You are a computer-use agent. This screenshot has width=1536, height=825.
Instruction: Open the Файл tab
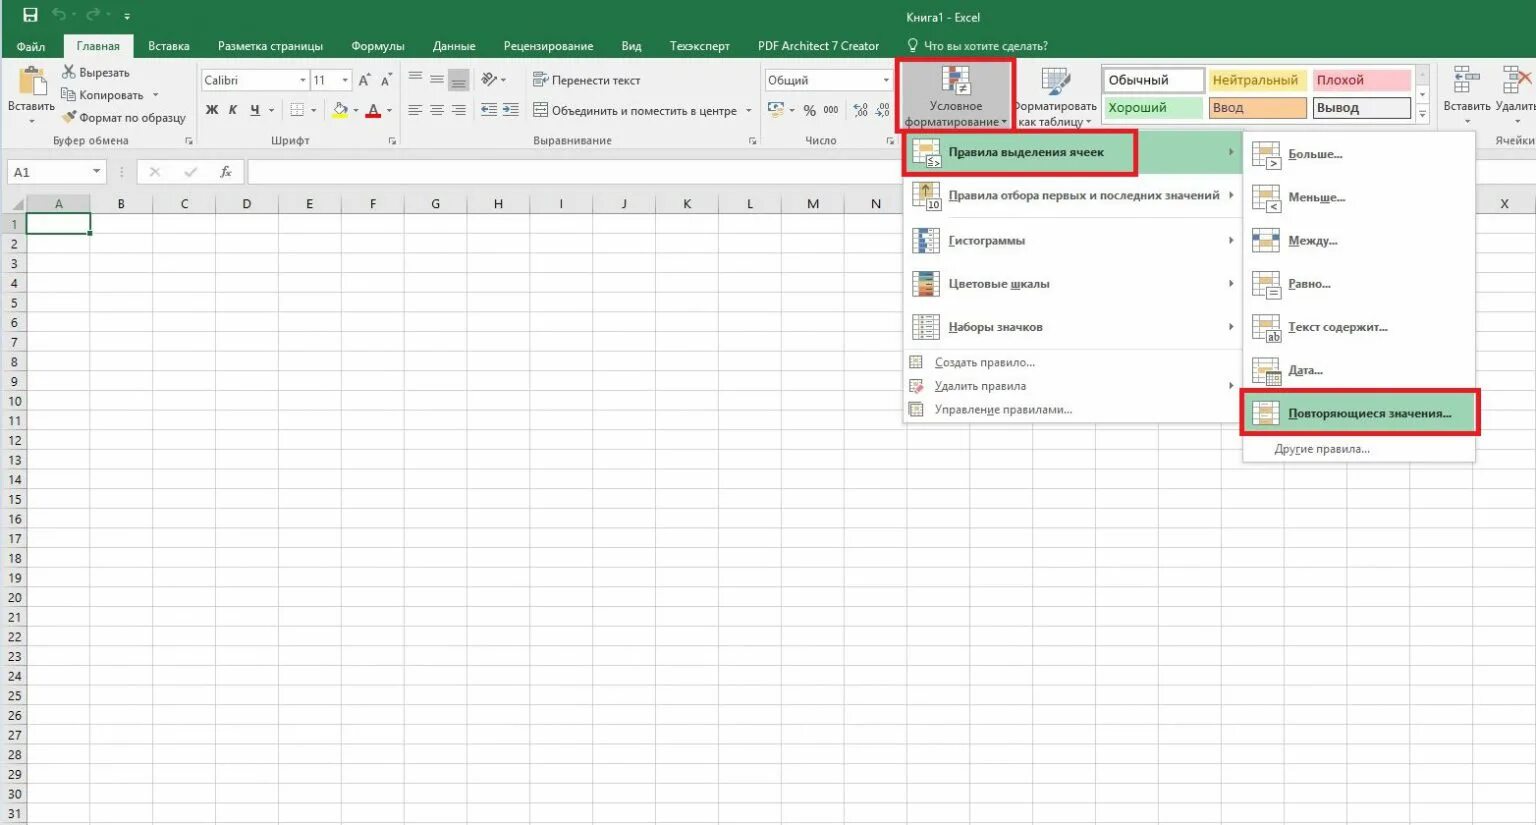click(x=31, y=46)
